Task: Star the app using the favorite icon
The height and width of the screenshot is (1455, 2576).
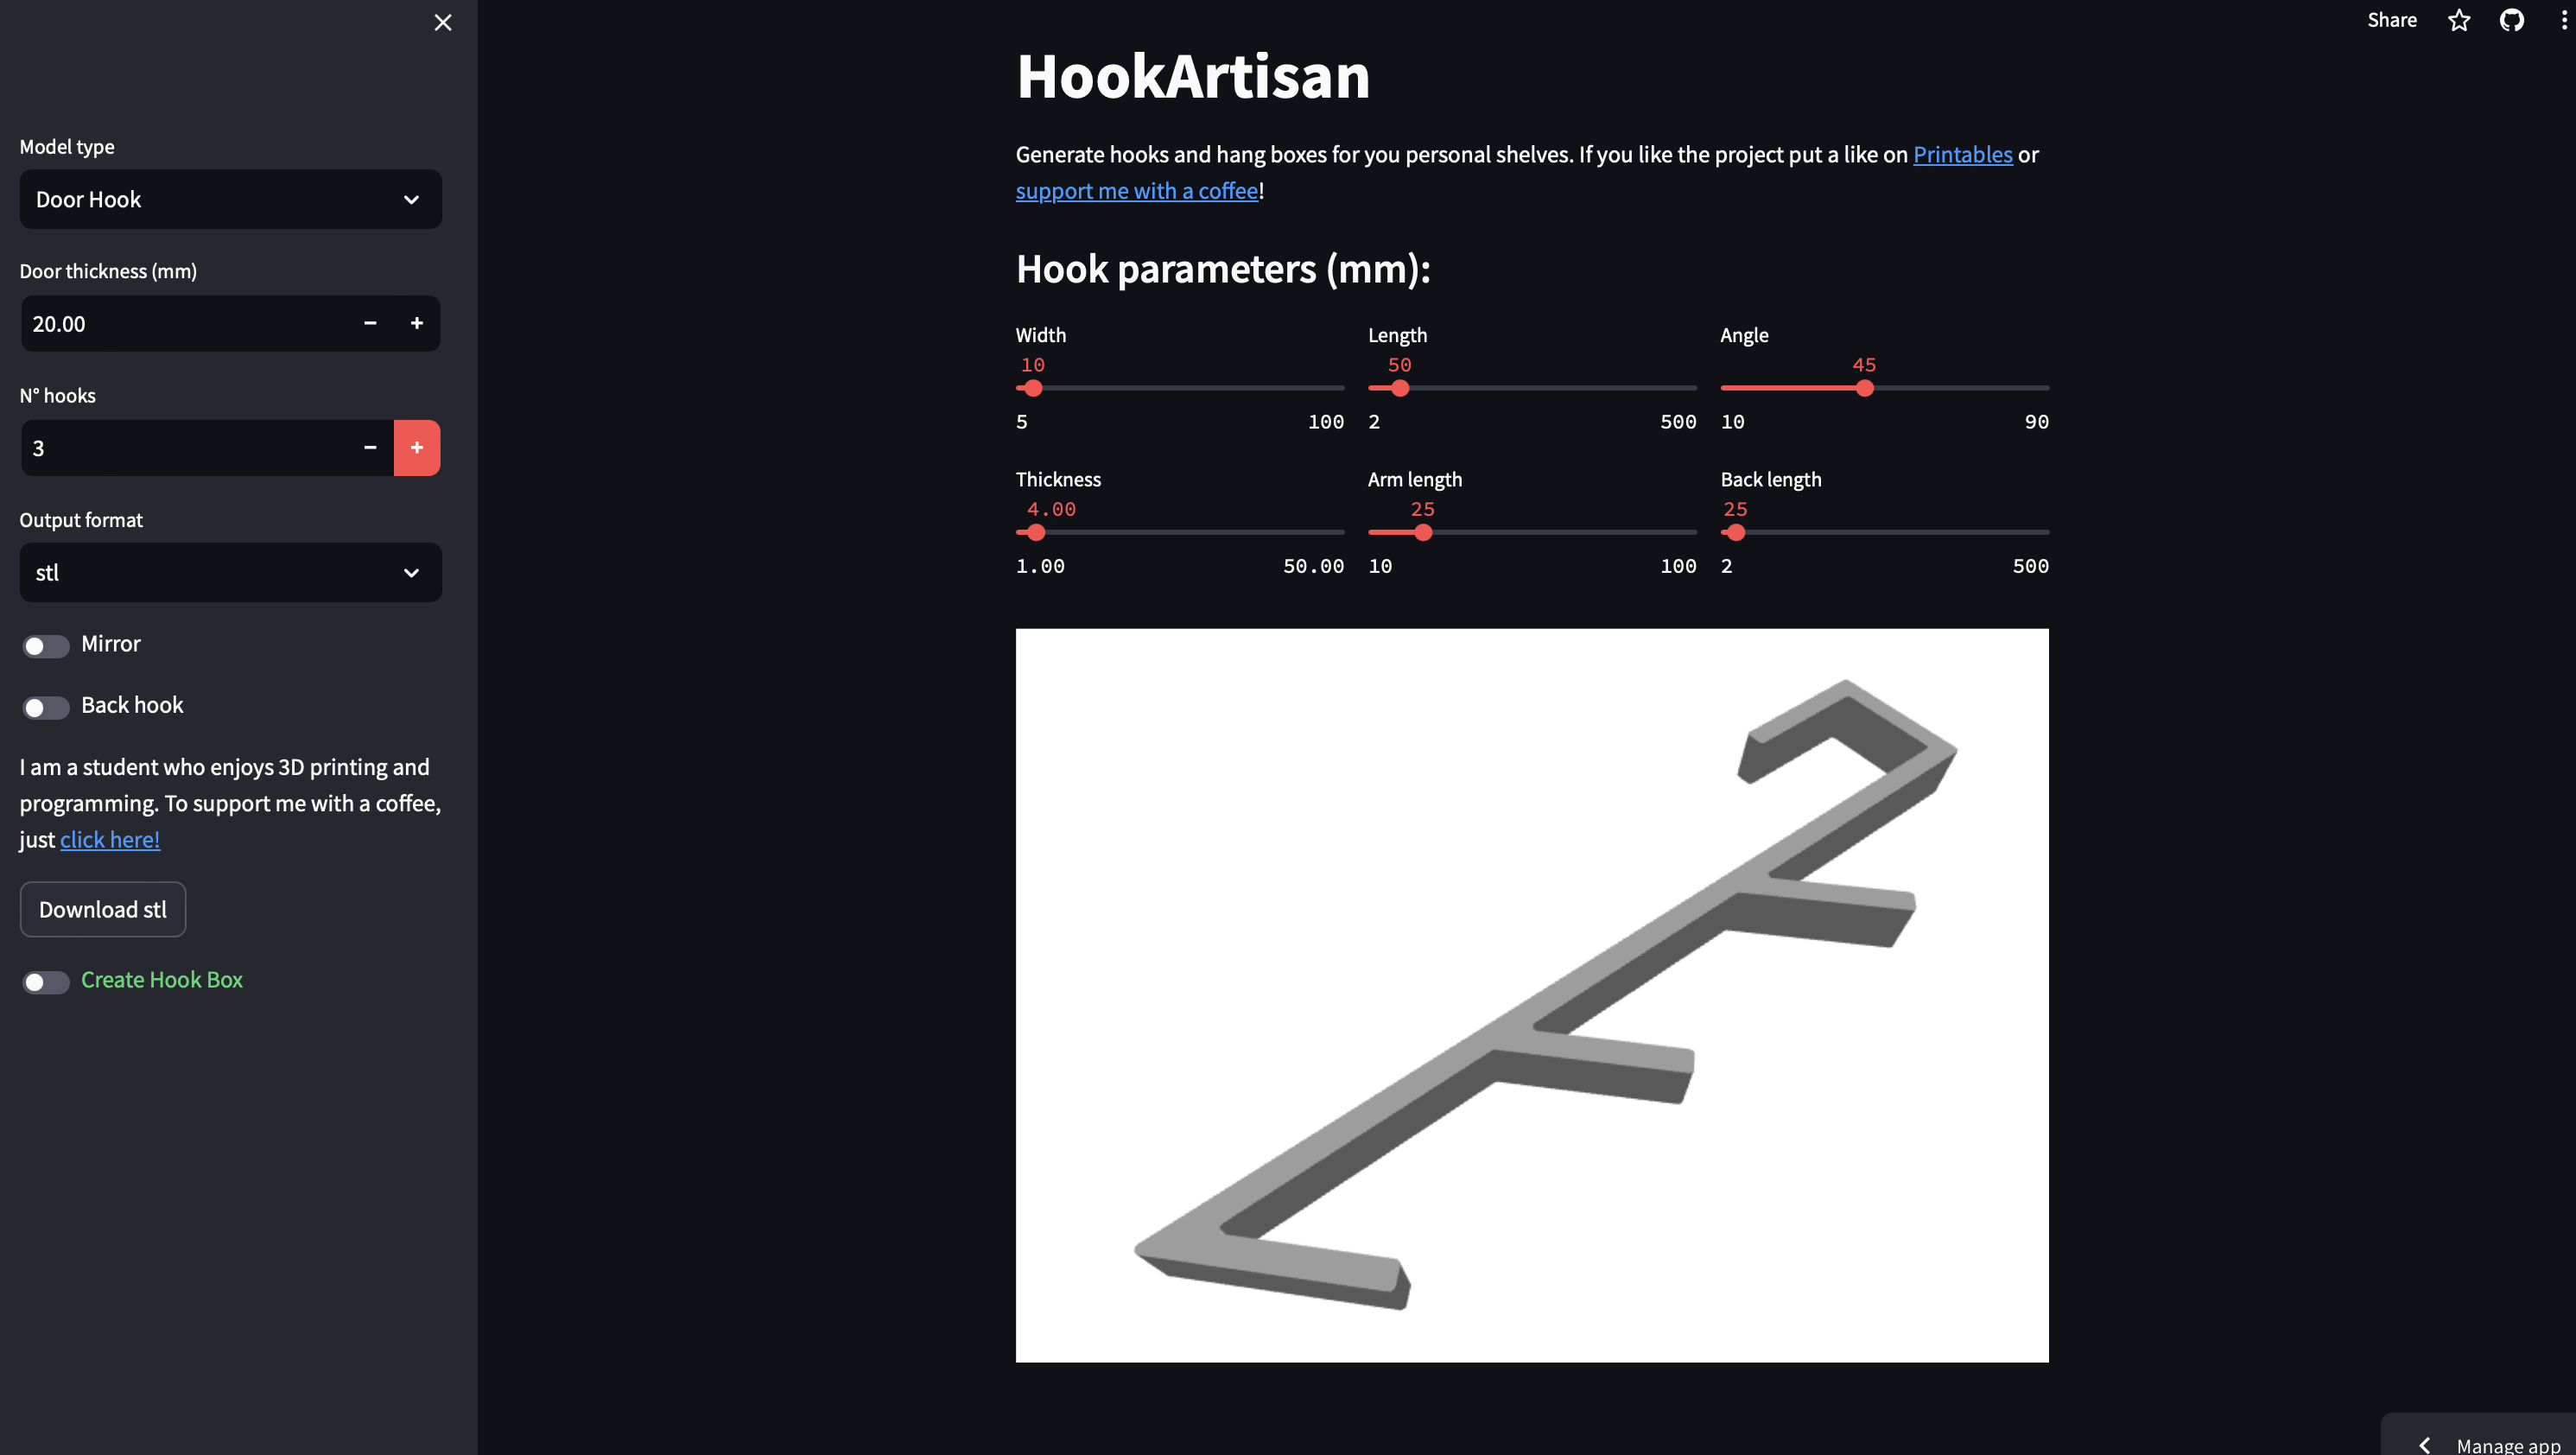Action: (x=2458, y=20)
